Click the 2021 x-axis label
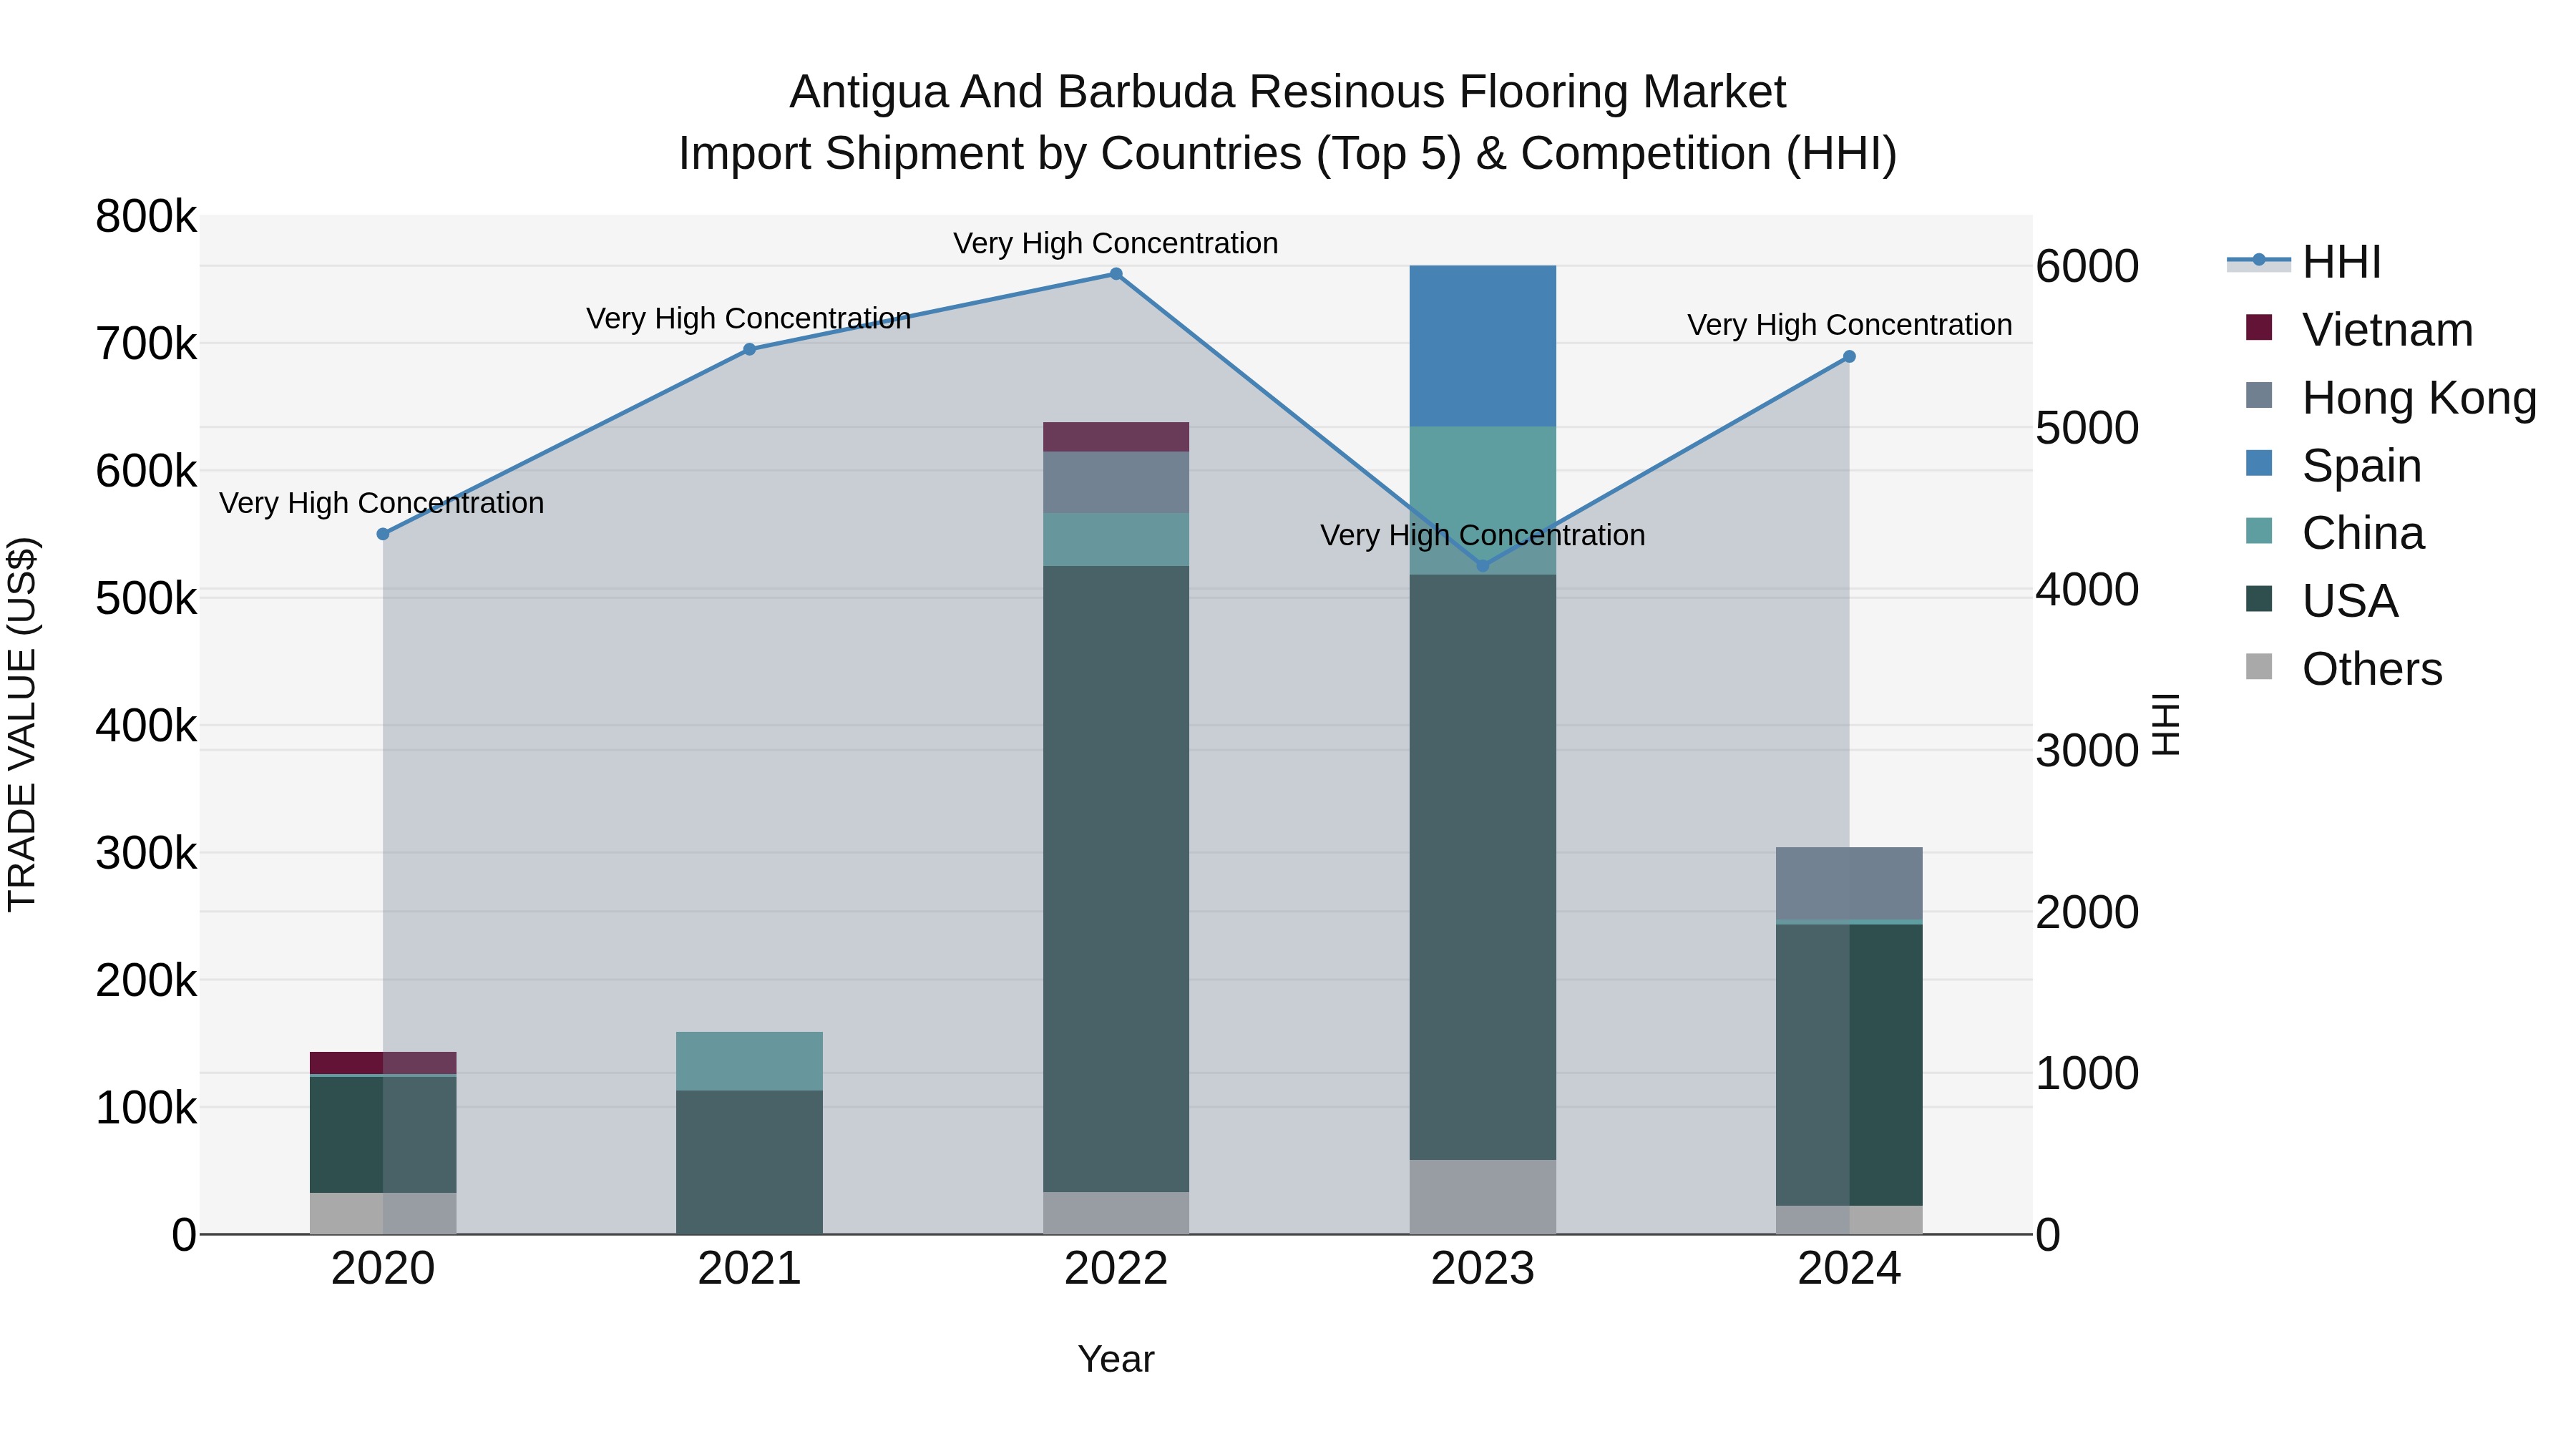This screenshot has width=2576, height=1449. [749, 1269]
